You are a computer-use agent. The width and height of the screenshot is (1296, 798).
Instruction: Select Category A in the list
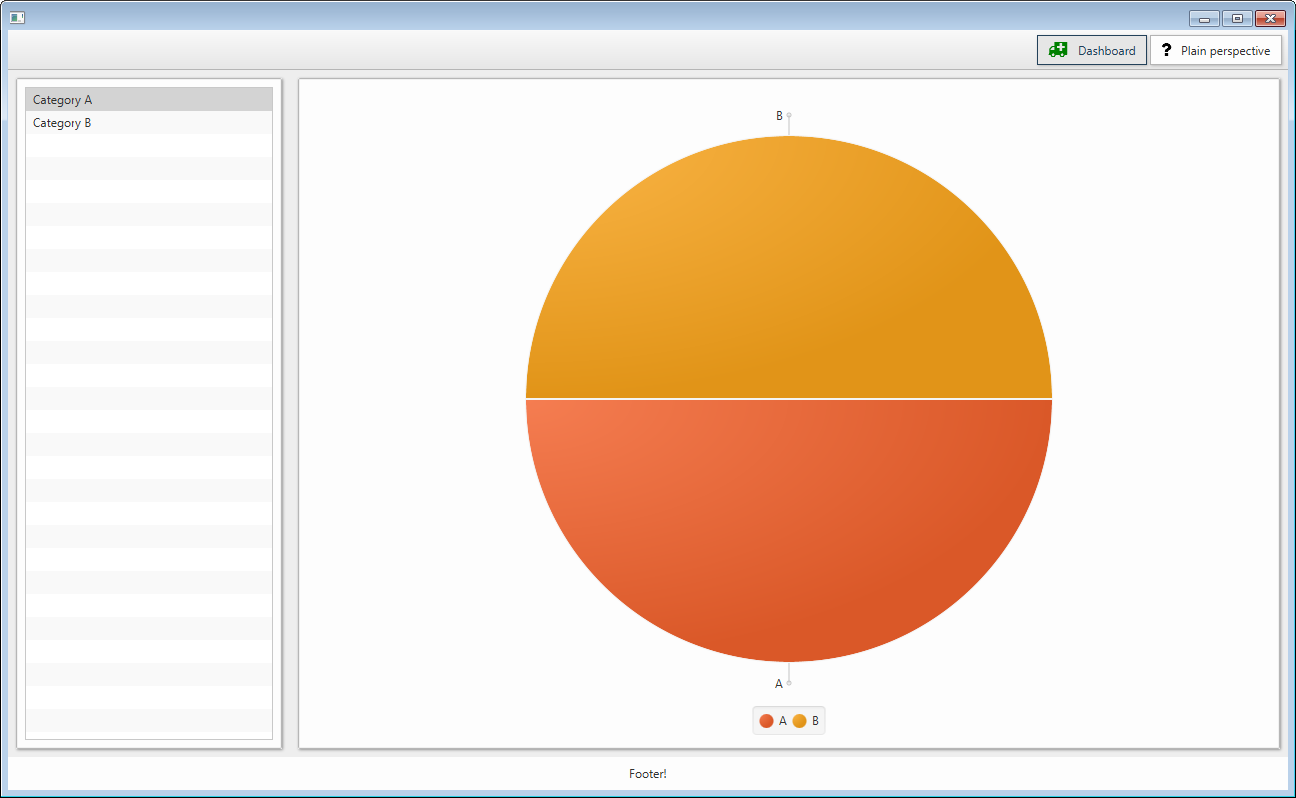pos(149,99)
